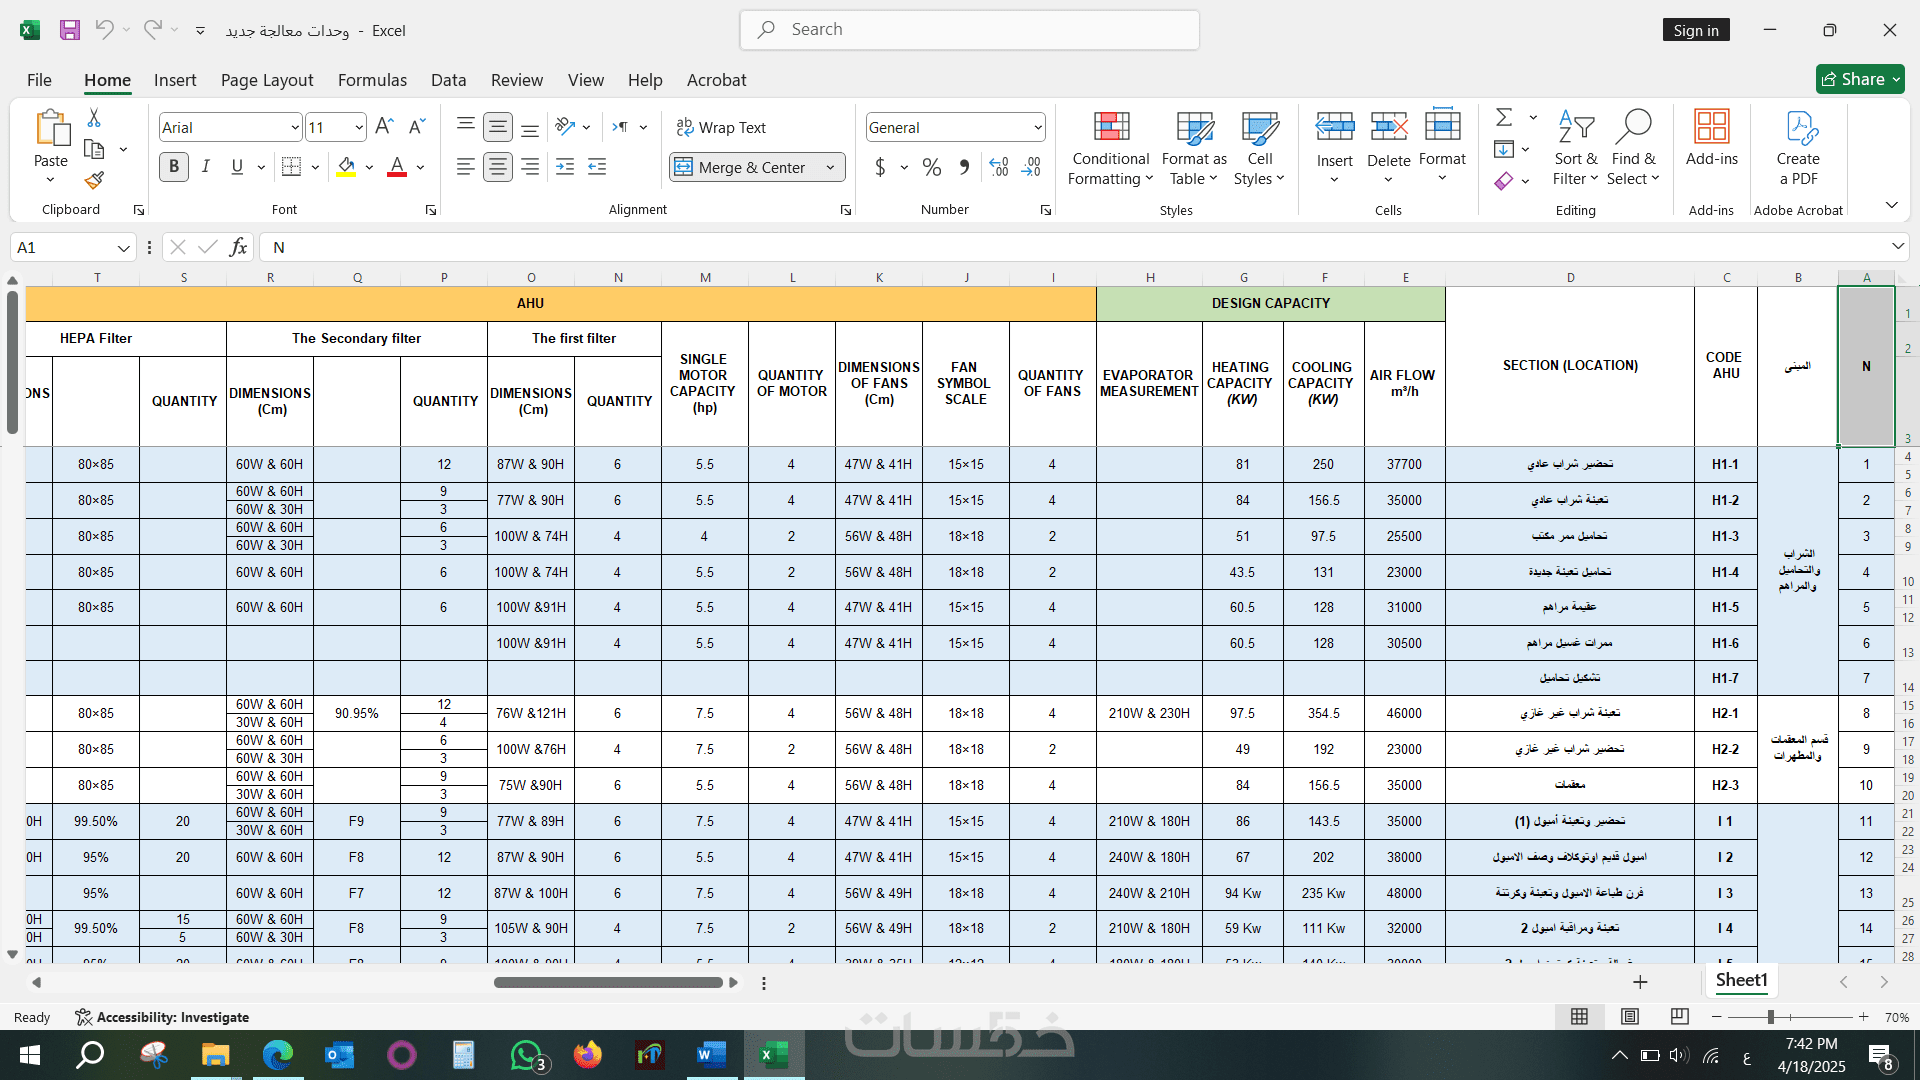Screen dimensions: 1920x1080
Task: Open the Page Layout ribbon tab
Action: (x=267, y=80)
